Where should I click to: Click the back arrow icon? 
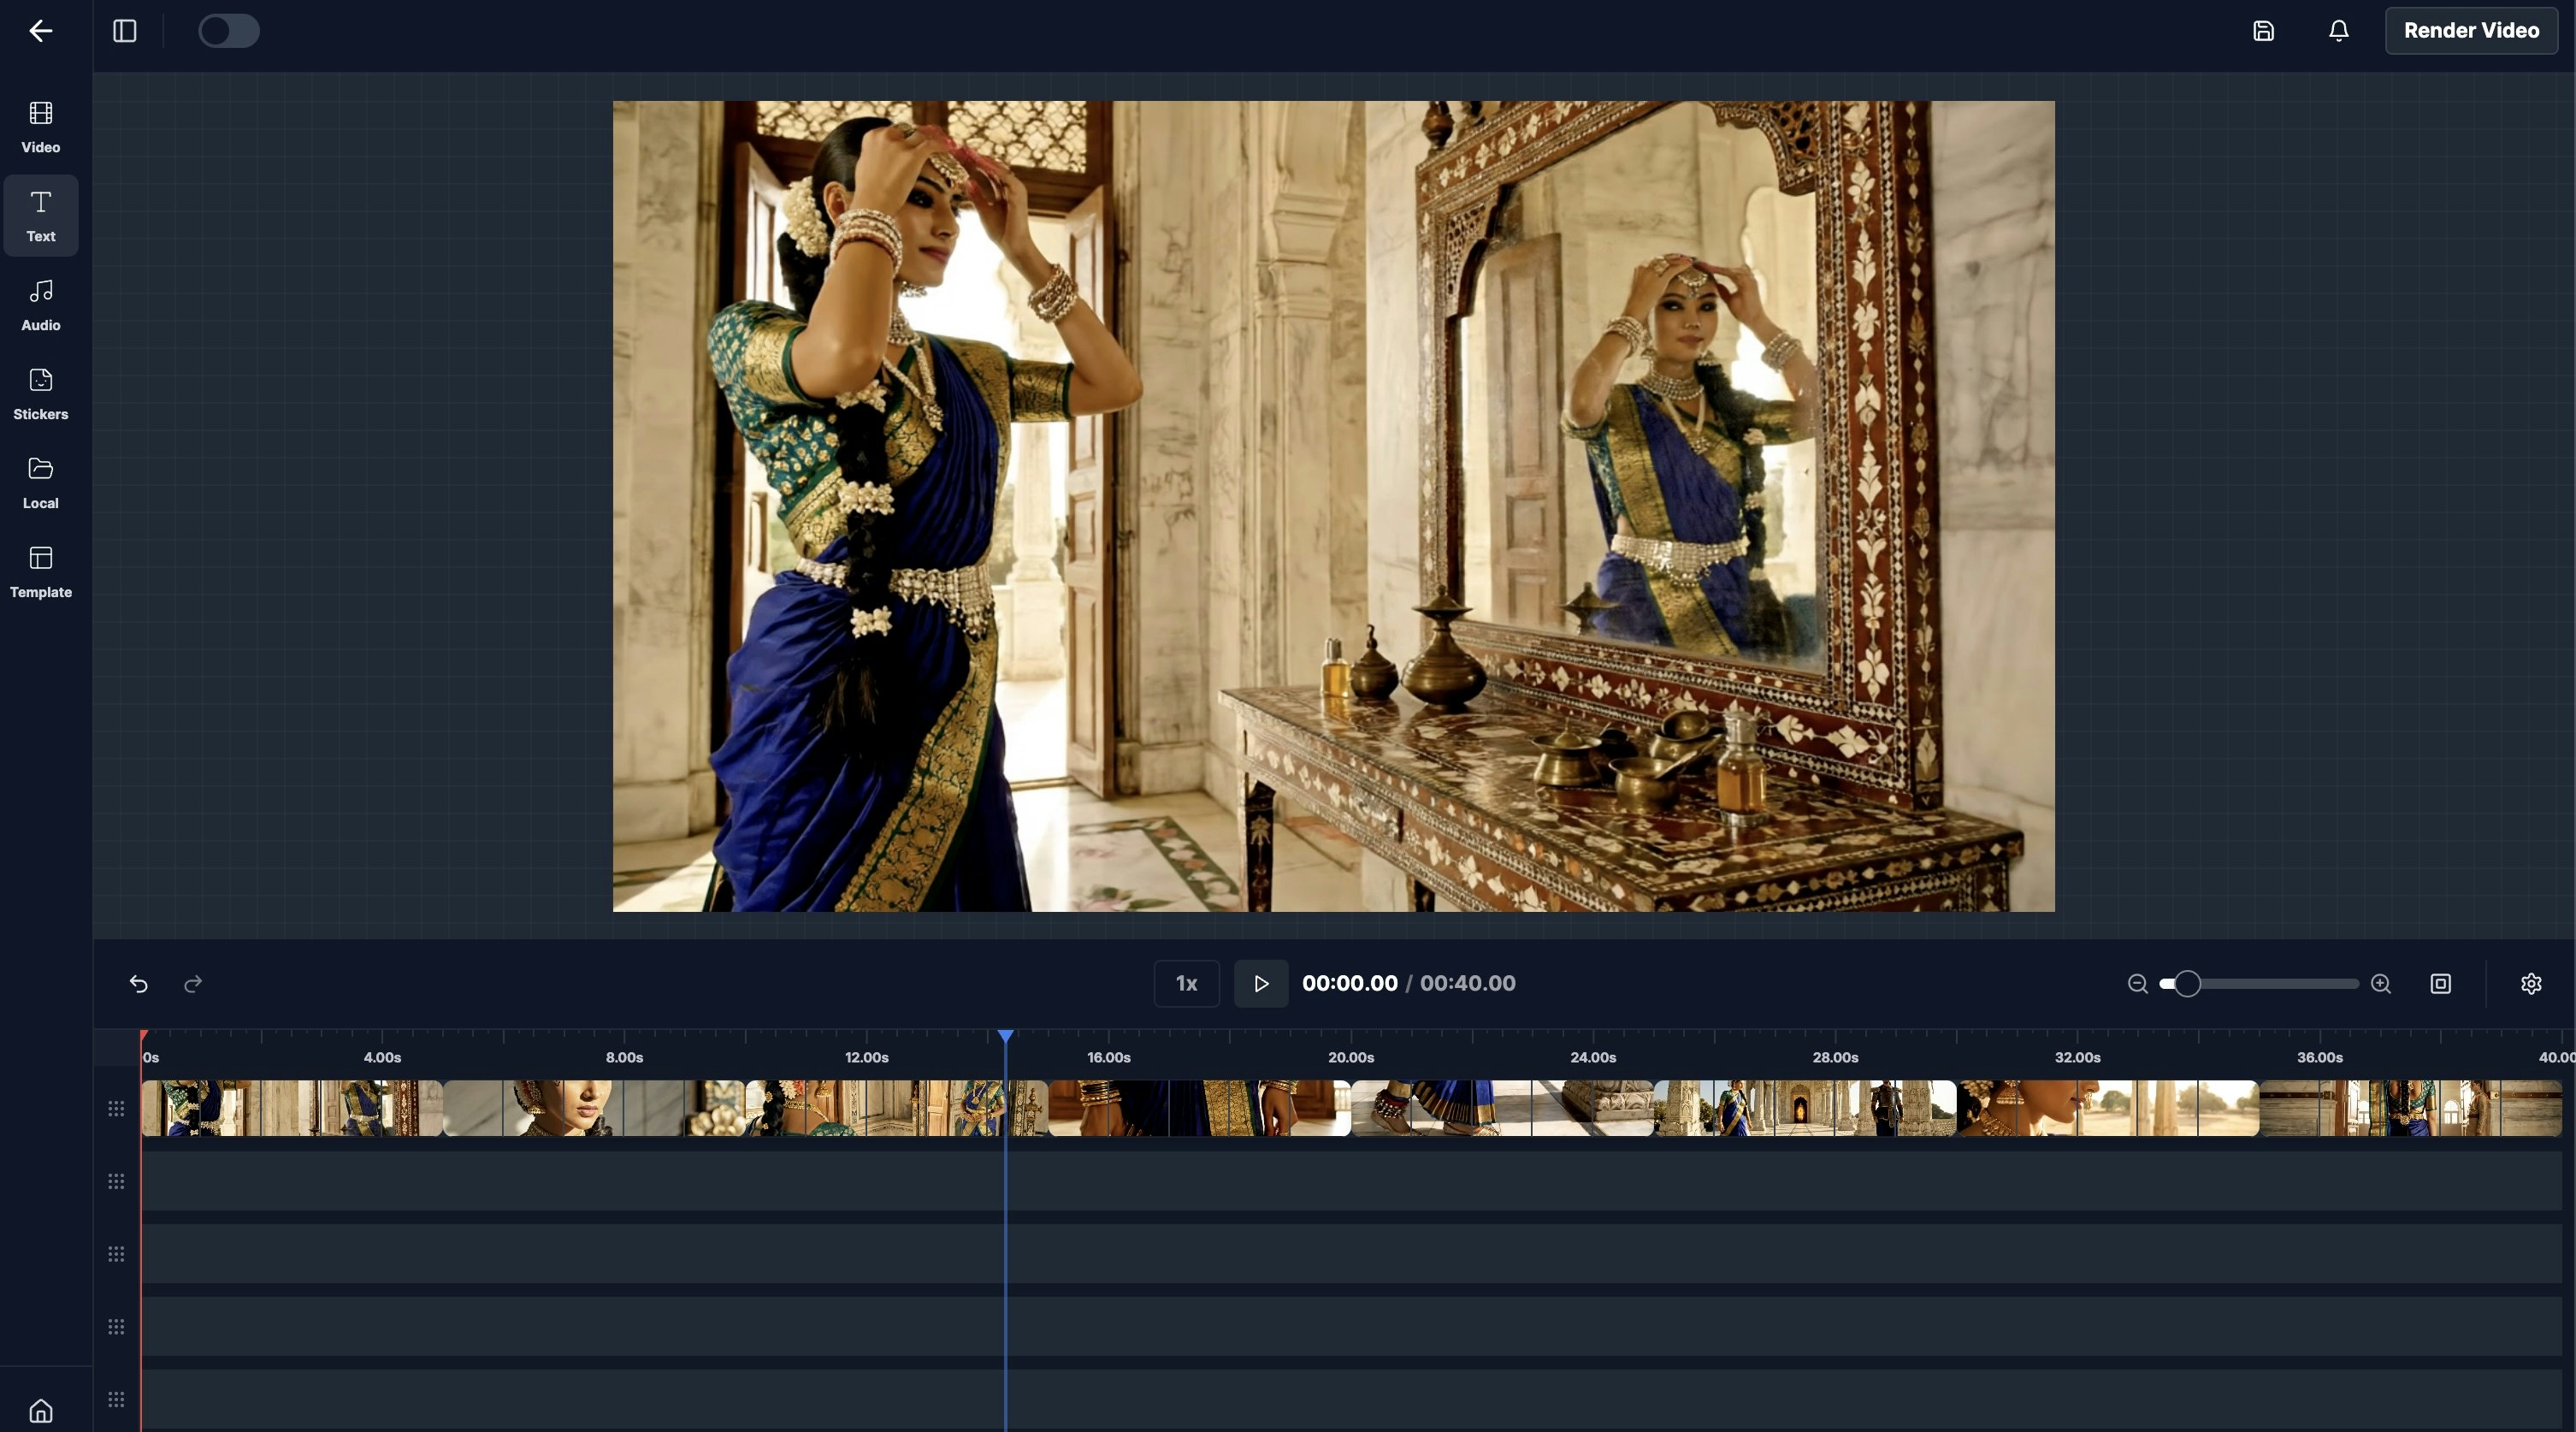(40, 31)
